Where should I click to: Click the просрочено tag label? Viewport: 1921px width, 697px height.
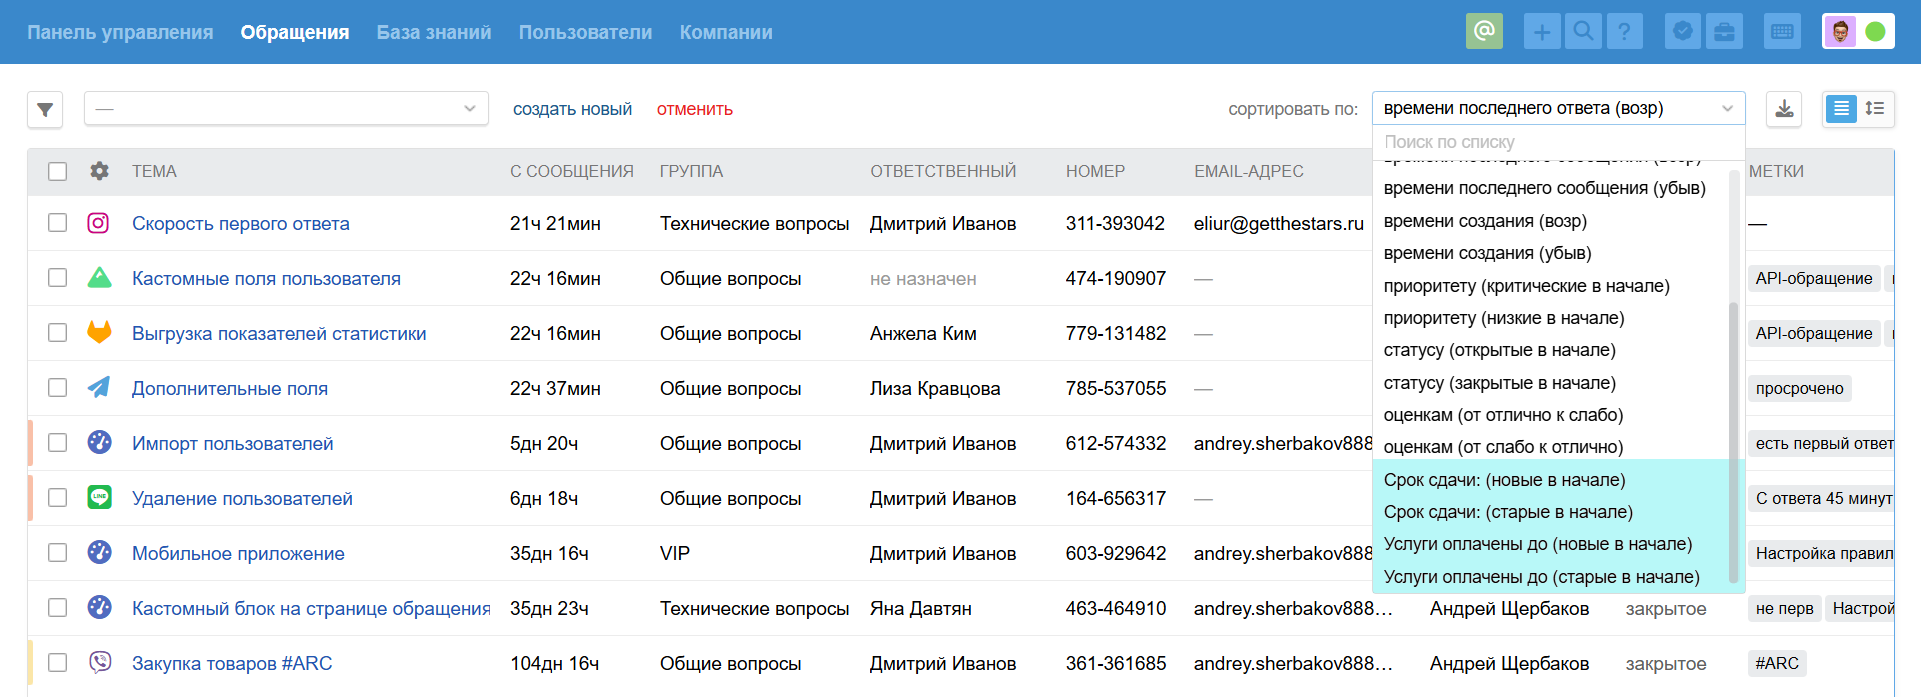[x=1800, y=388]
